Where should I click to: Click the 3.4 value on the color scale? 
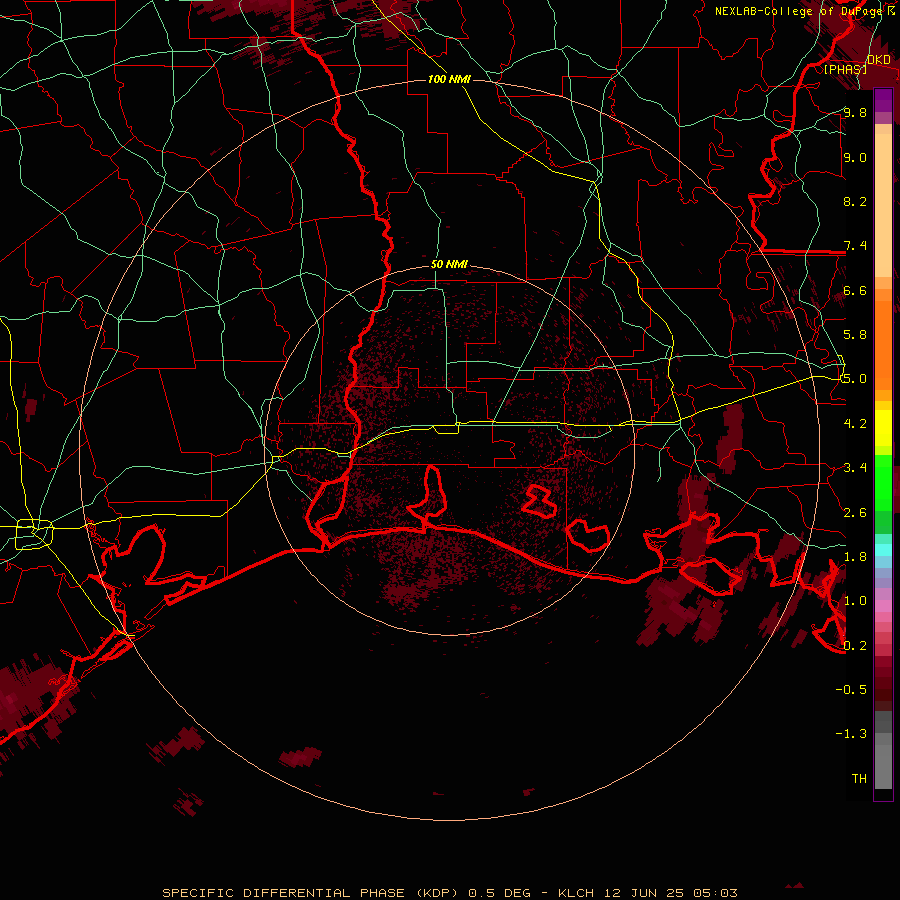[x=855, y=468]
